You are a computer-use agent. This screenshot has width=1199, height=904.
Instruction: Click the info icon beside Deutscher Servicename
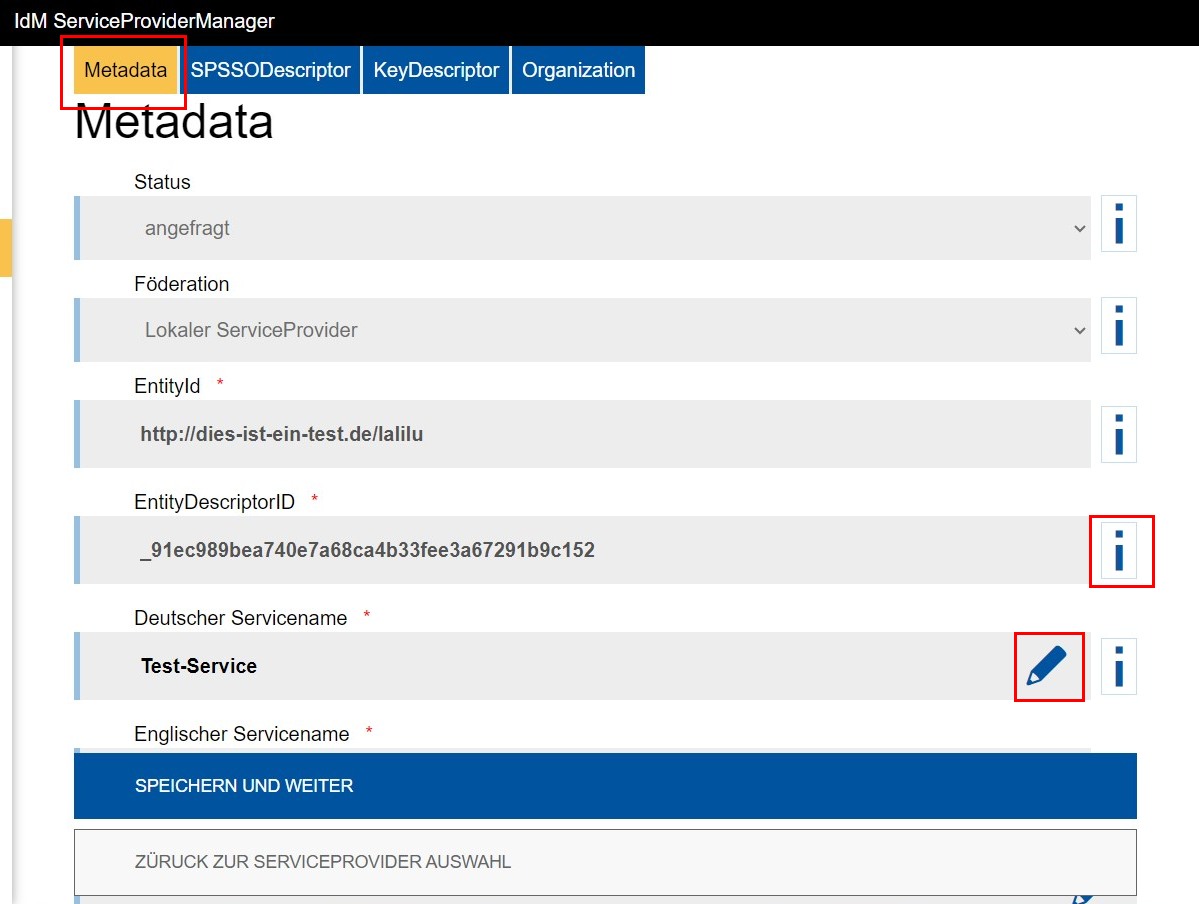tap(1117, 666)
